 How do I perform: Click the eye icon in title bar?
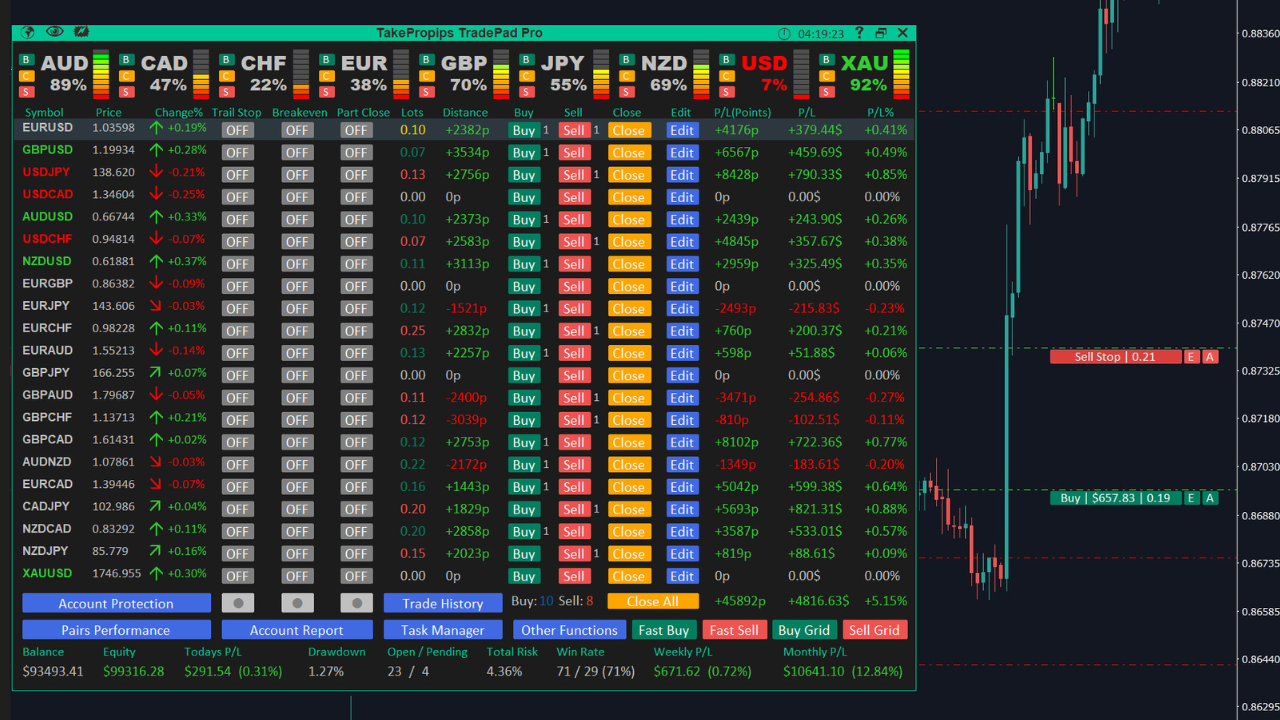pyautogui.click(x=54, y=33)
